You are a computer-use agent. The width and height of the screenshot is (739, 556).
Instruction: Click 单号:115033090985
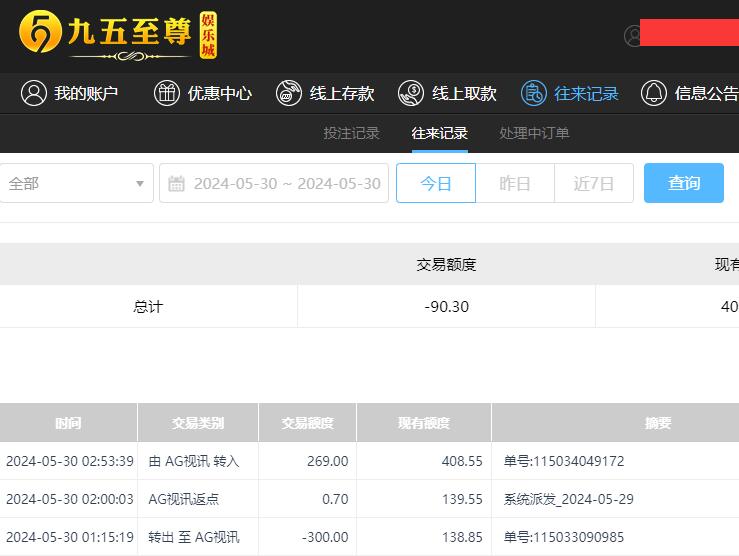pos(564,537)
